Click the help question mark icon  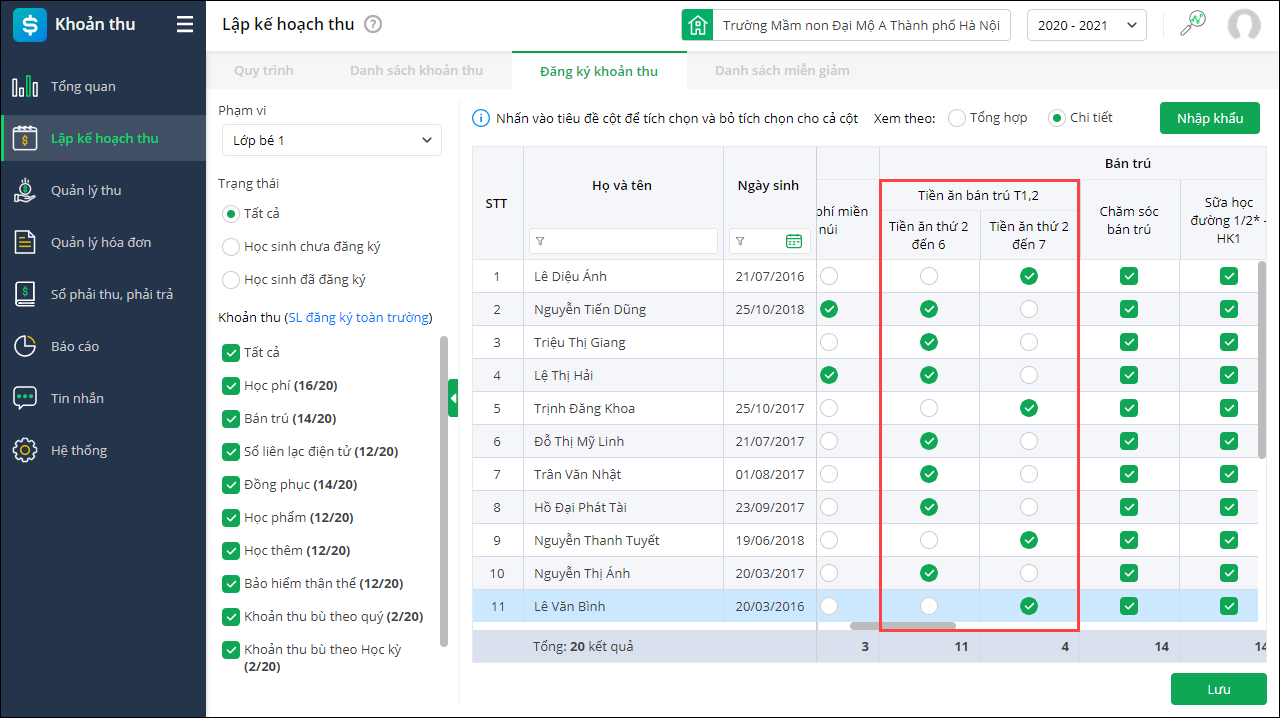click(373, 25)
